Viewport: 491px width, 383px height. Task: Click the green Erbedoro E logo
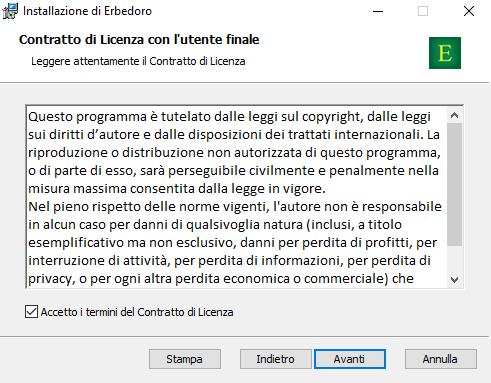[445, 53]
